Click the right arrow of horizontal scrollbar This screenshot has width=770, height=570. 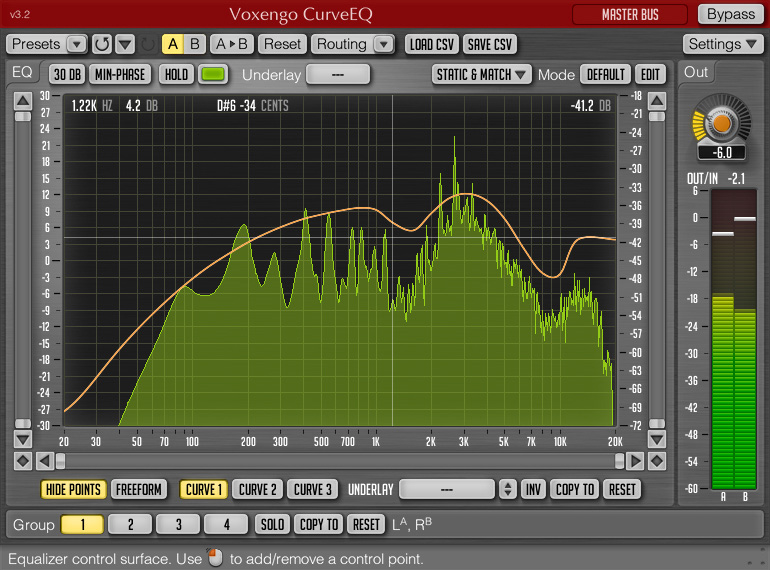click(x=635, y=461)
